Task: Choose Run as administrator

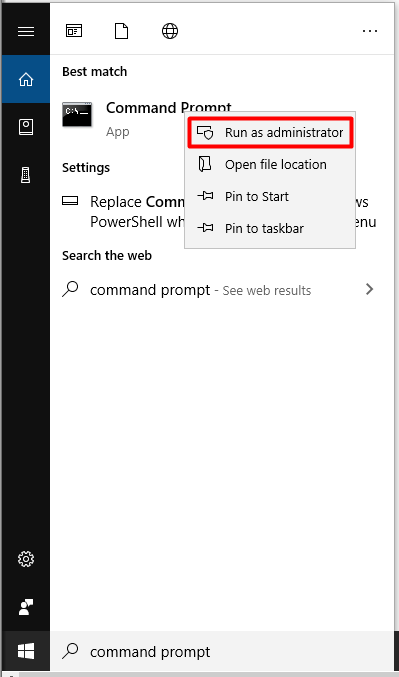Action: click(x=271, y=133)
